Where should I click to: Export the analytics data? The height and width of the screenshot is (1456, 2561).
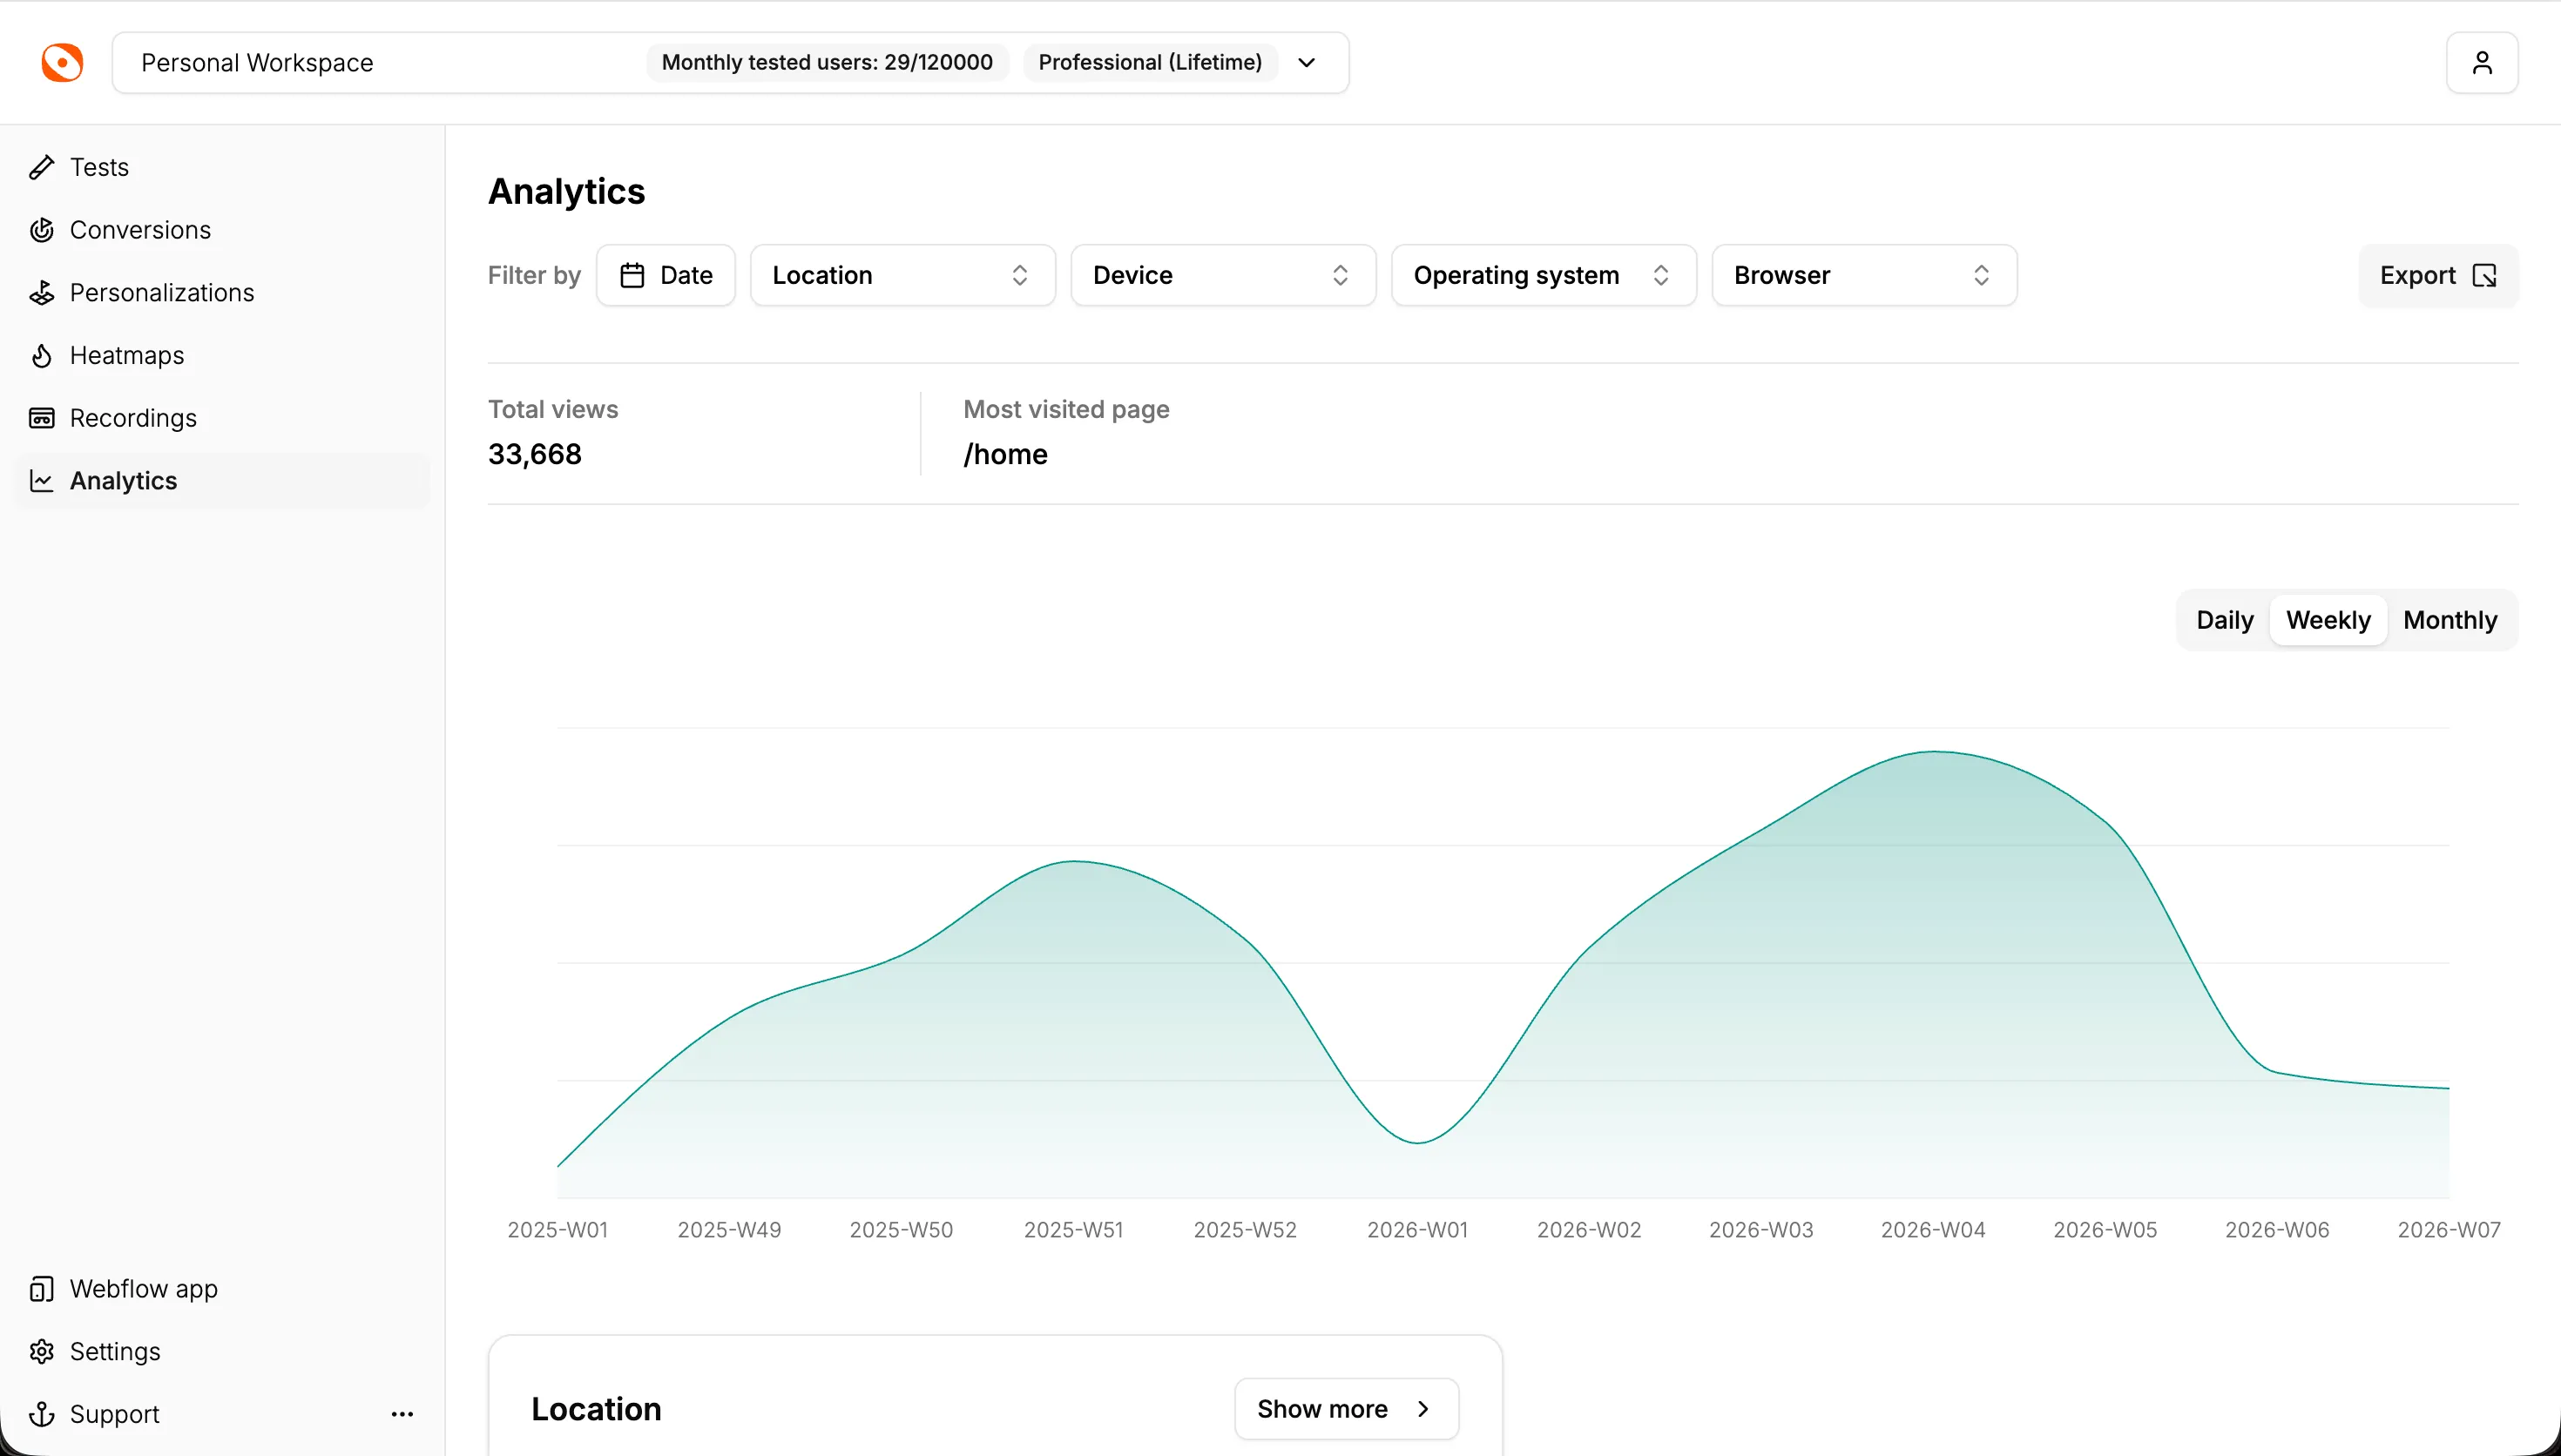pyautogui.click(x=2437, y=275)
